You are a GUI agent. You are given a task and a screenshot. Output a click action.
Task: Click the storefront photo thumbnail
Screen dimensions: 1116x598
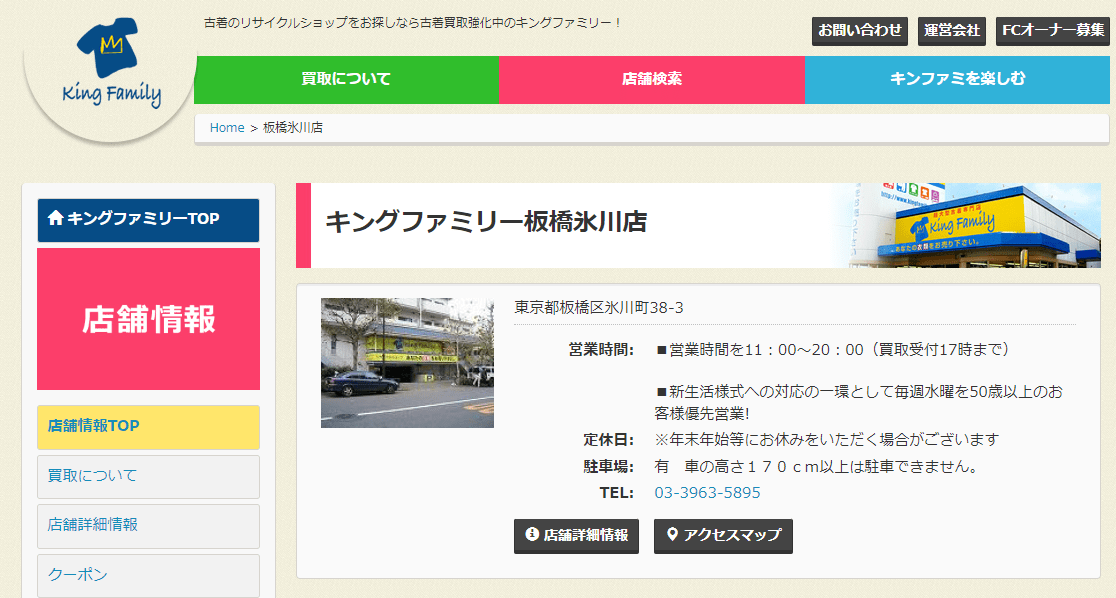407,362
